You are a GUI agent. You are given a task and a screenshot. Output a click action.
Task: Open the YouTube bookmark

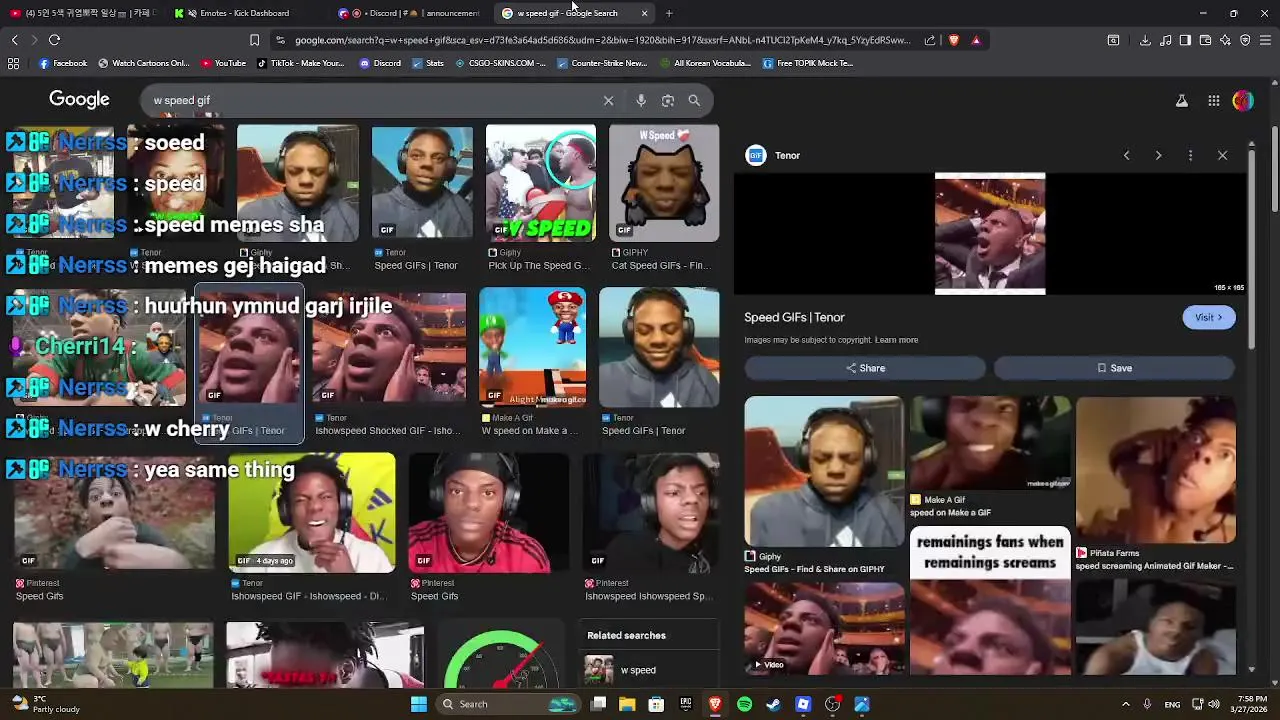point(223,63)
